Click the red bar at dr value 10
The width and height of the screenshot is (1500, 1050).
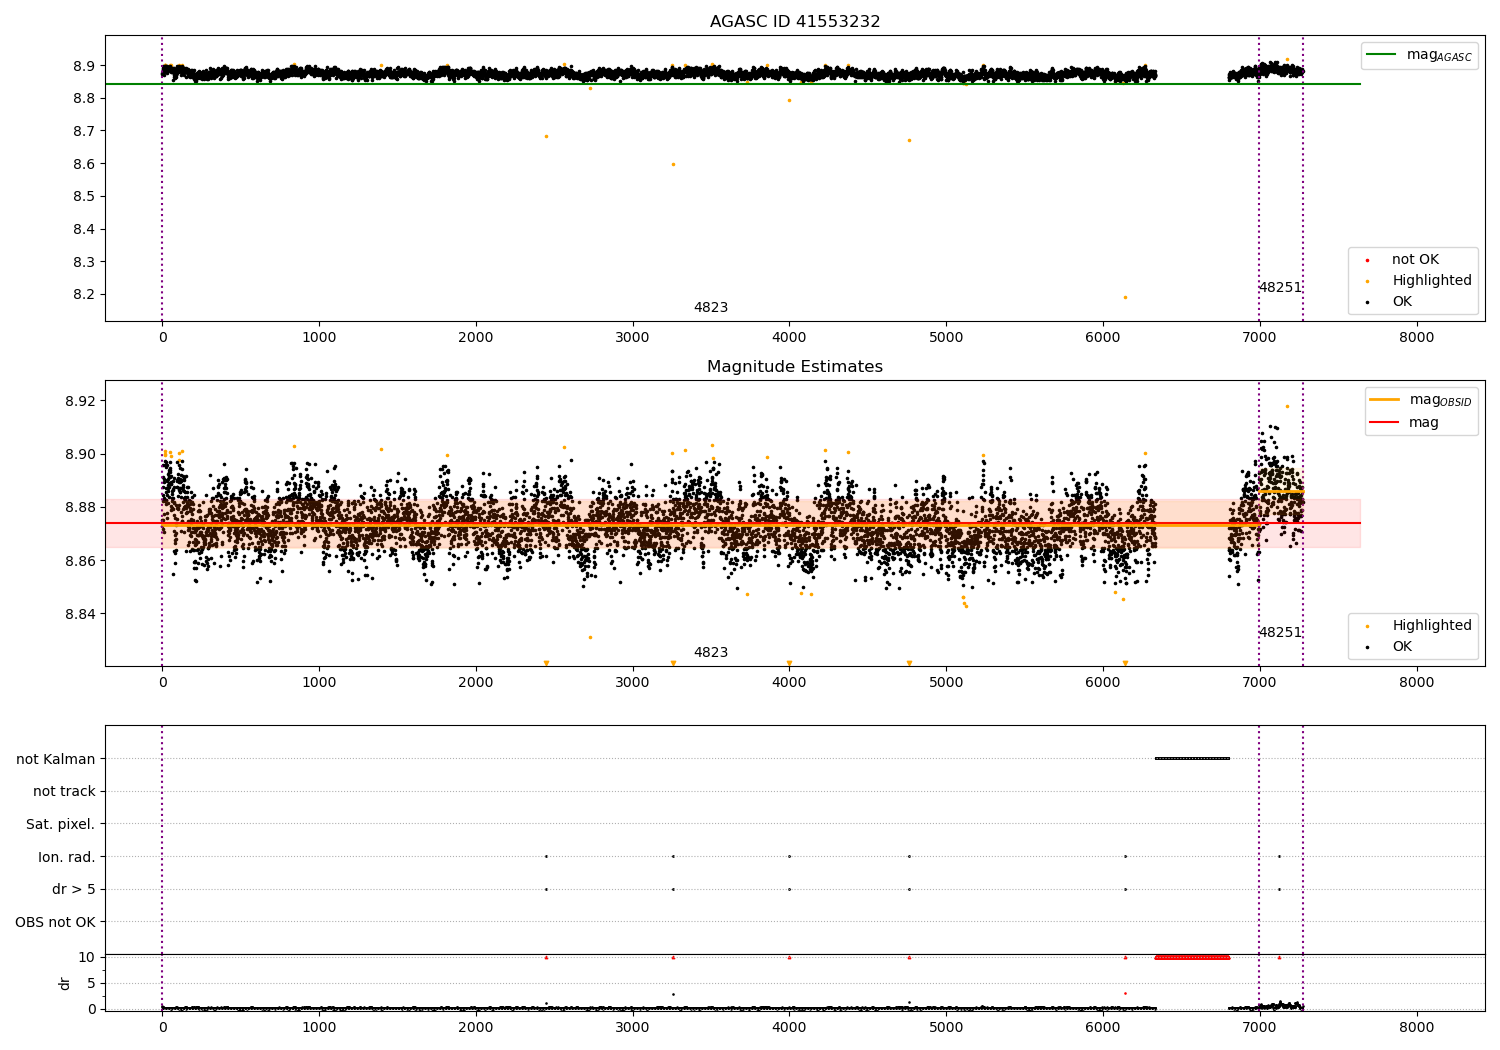(x=1192, y=957)
